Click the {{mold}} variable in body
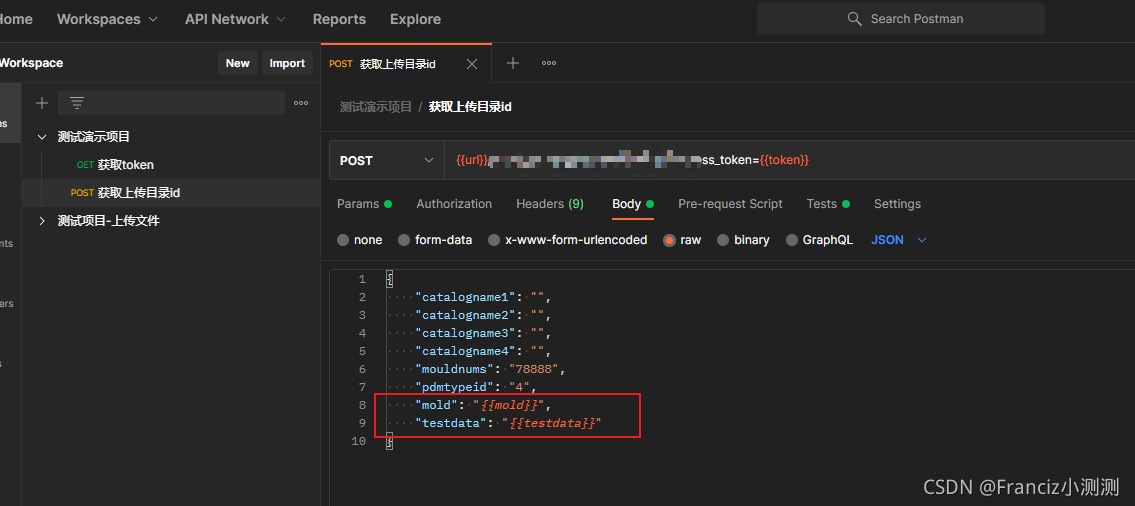Image resolution: width=1135 pixels, height=506 pixels. coord(510,405)
